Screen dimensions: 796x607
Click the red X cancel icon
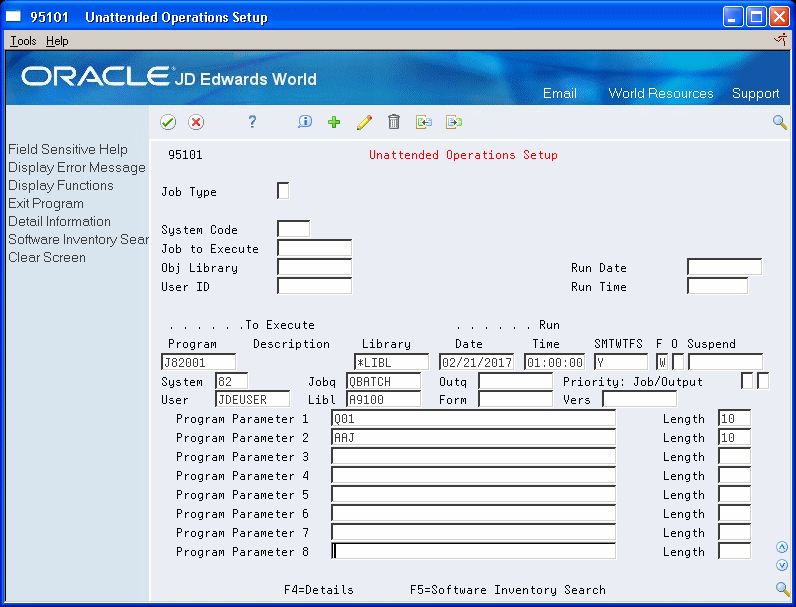point(196,122)
